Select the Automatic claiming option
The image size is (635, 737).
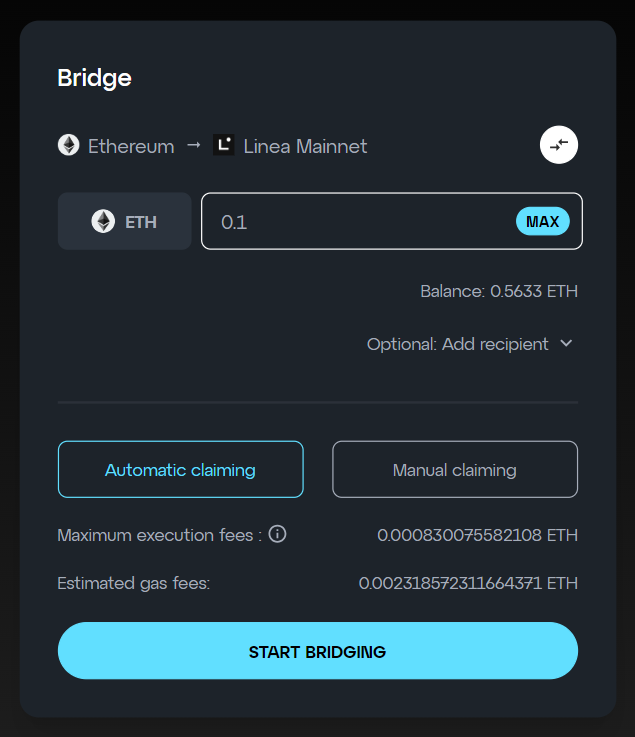[180, 469]
